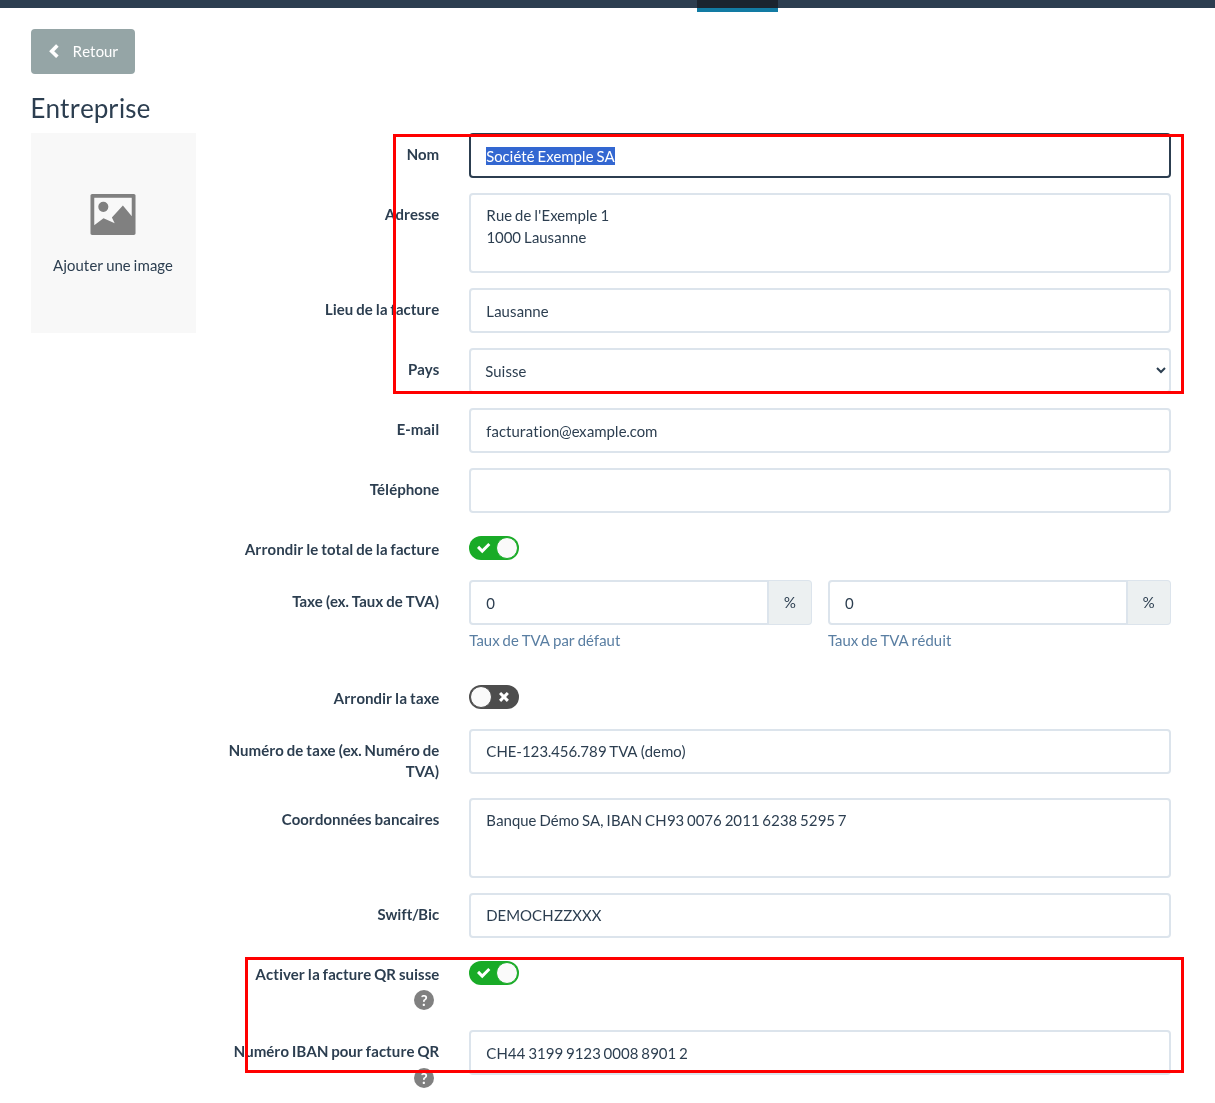Click the Ajouter une image text
1215x1103 pixels.
(x=113, y=266)
